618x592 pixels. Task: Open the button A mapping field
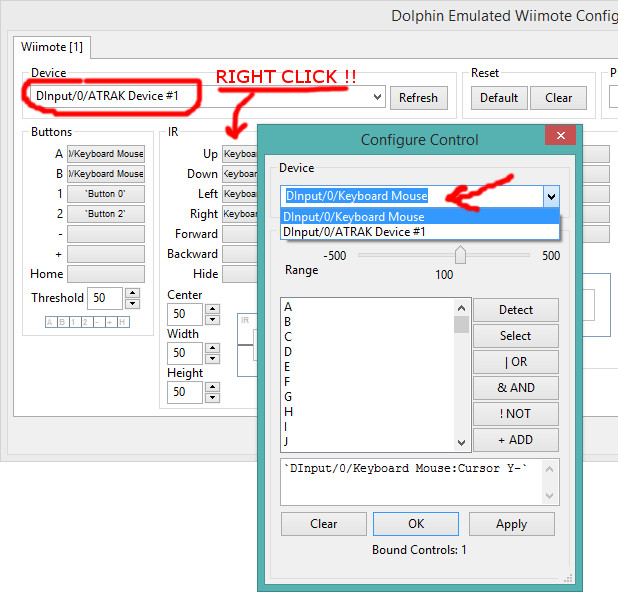106,154
